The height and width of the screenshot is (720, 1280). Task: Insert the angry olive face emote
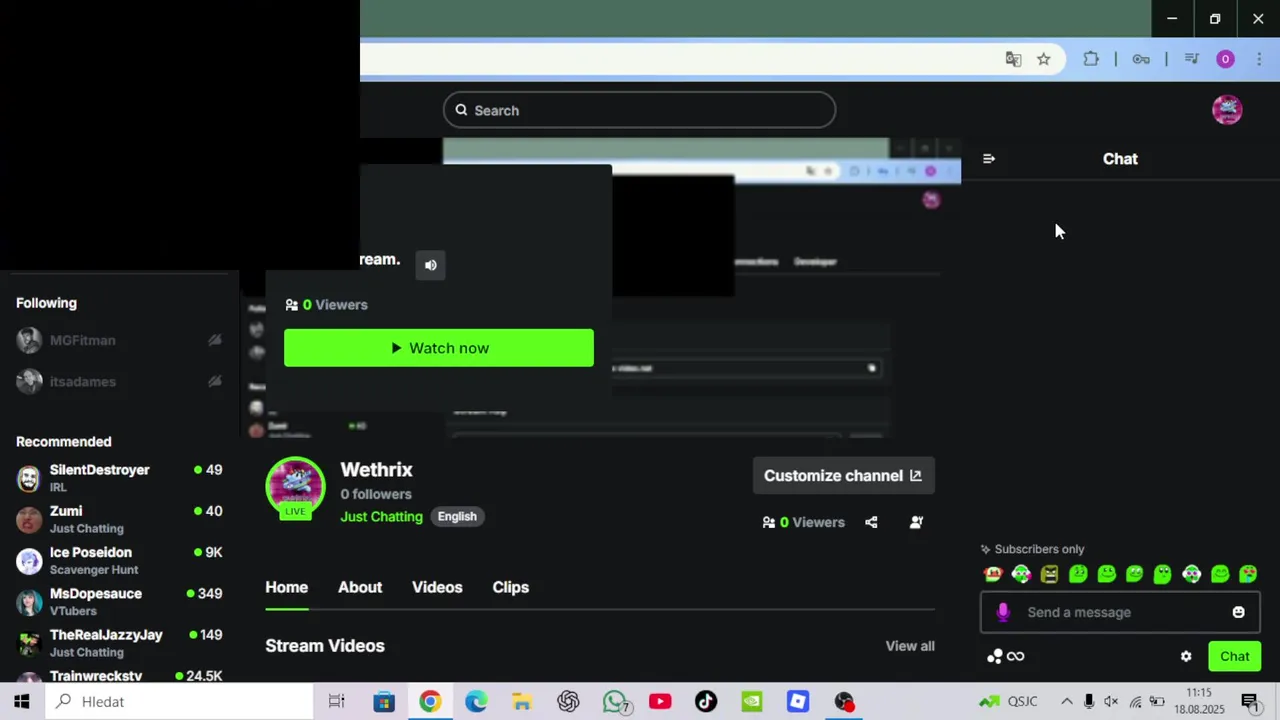1049,574
